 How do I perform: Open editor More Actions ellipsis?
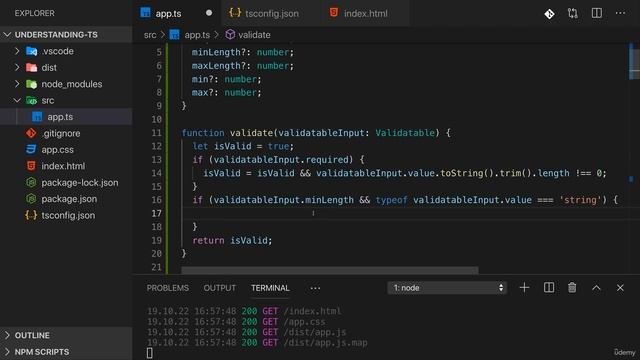point(620,13)
